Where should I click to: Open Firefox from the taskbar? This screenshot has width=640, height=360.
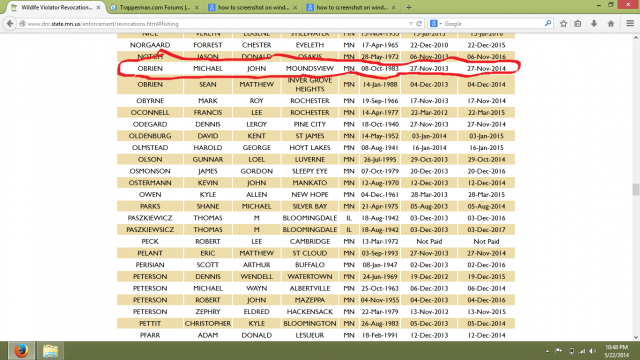coord(21,351)
